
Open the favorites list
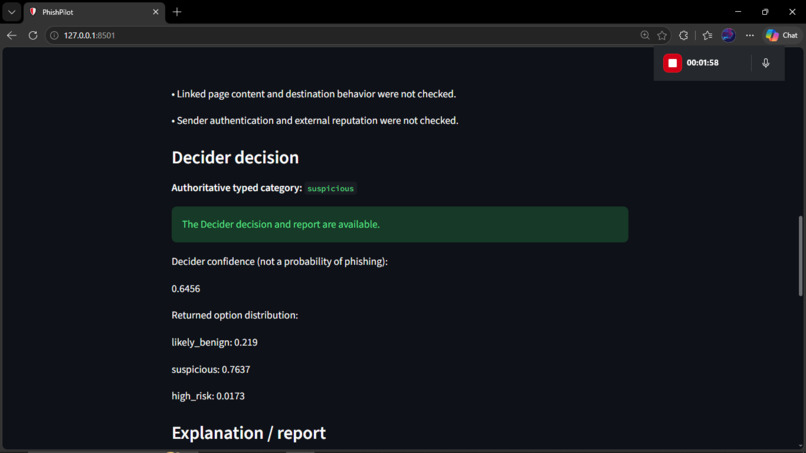coord(707,35)
